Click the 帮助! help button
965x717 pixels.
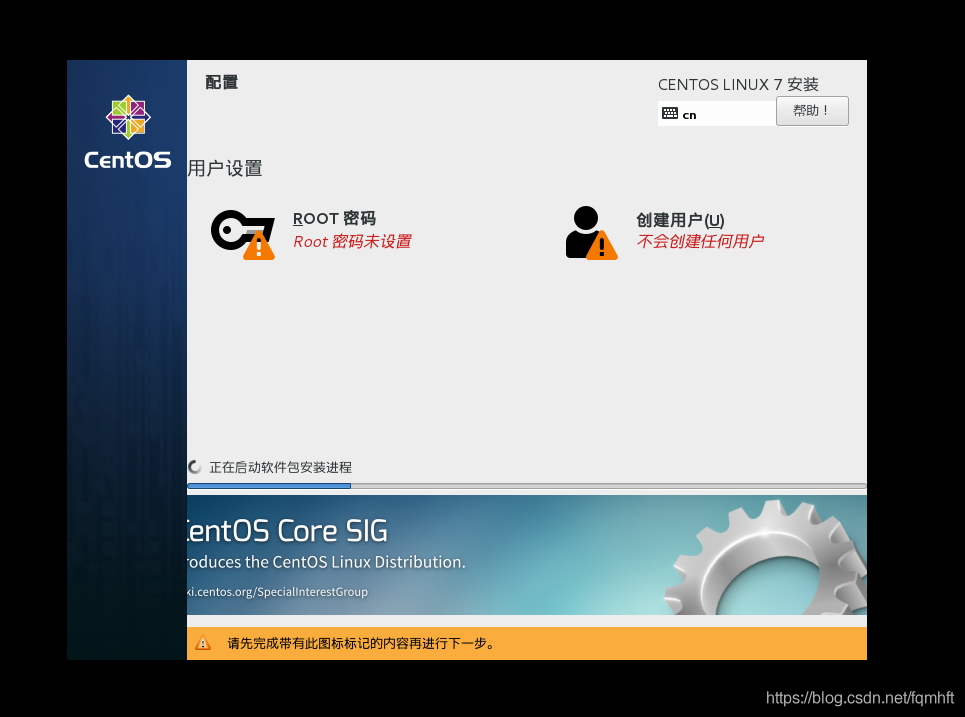812,111
